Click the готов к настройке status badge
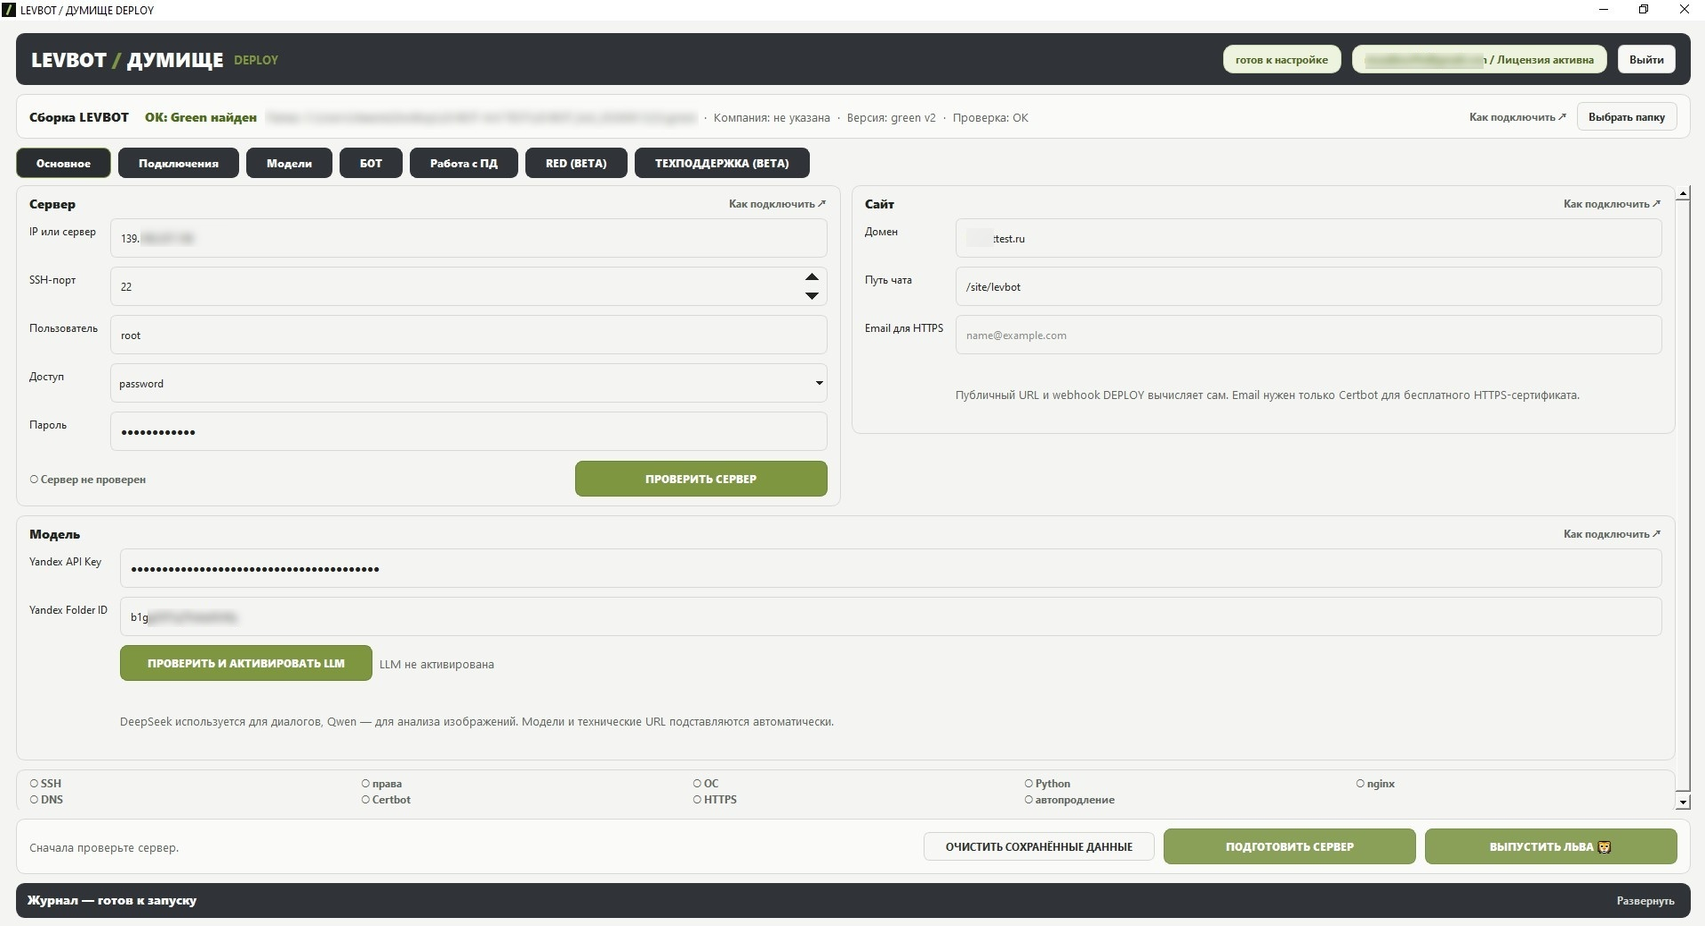 1281,59
